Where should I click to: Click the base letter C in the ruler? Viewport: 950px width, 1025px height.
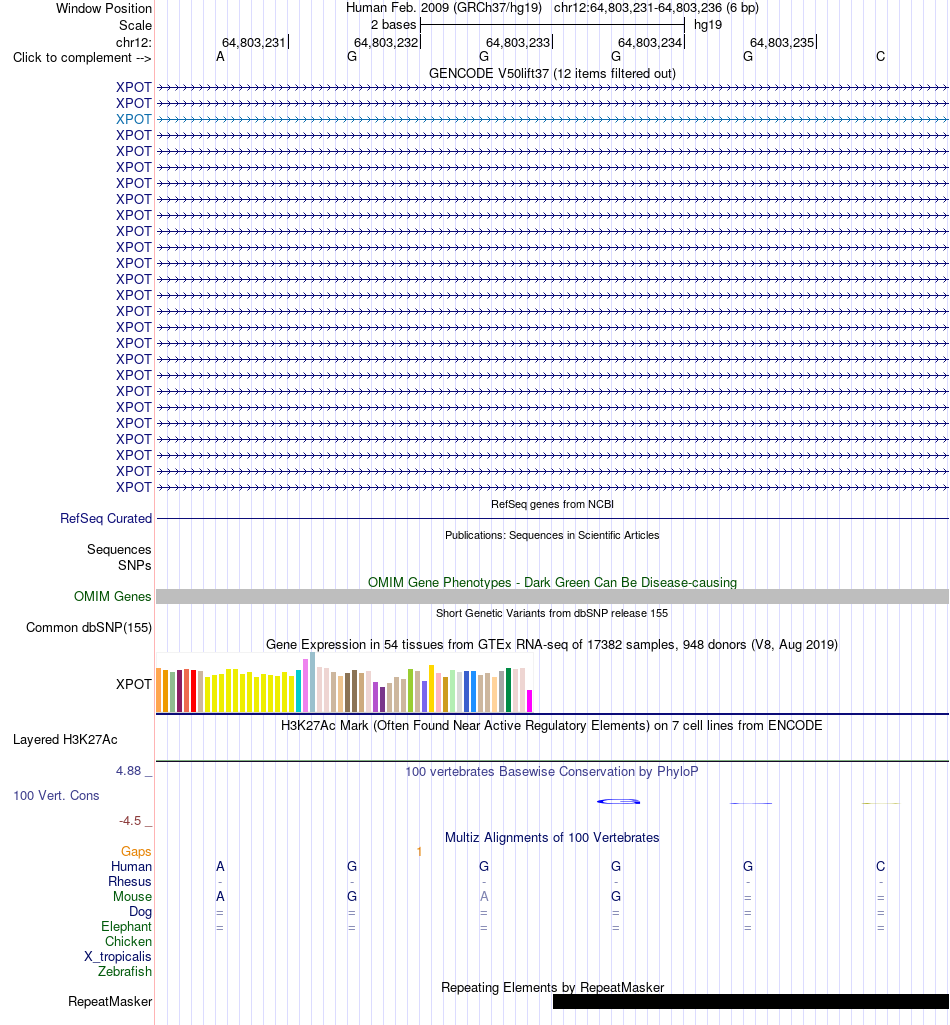pos(881,56)
